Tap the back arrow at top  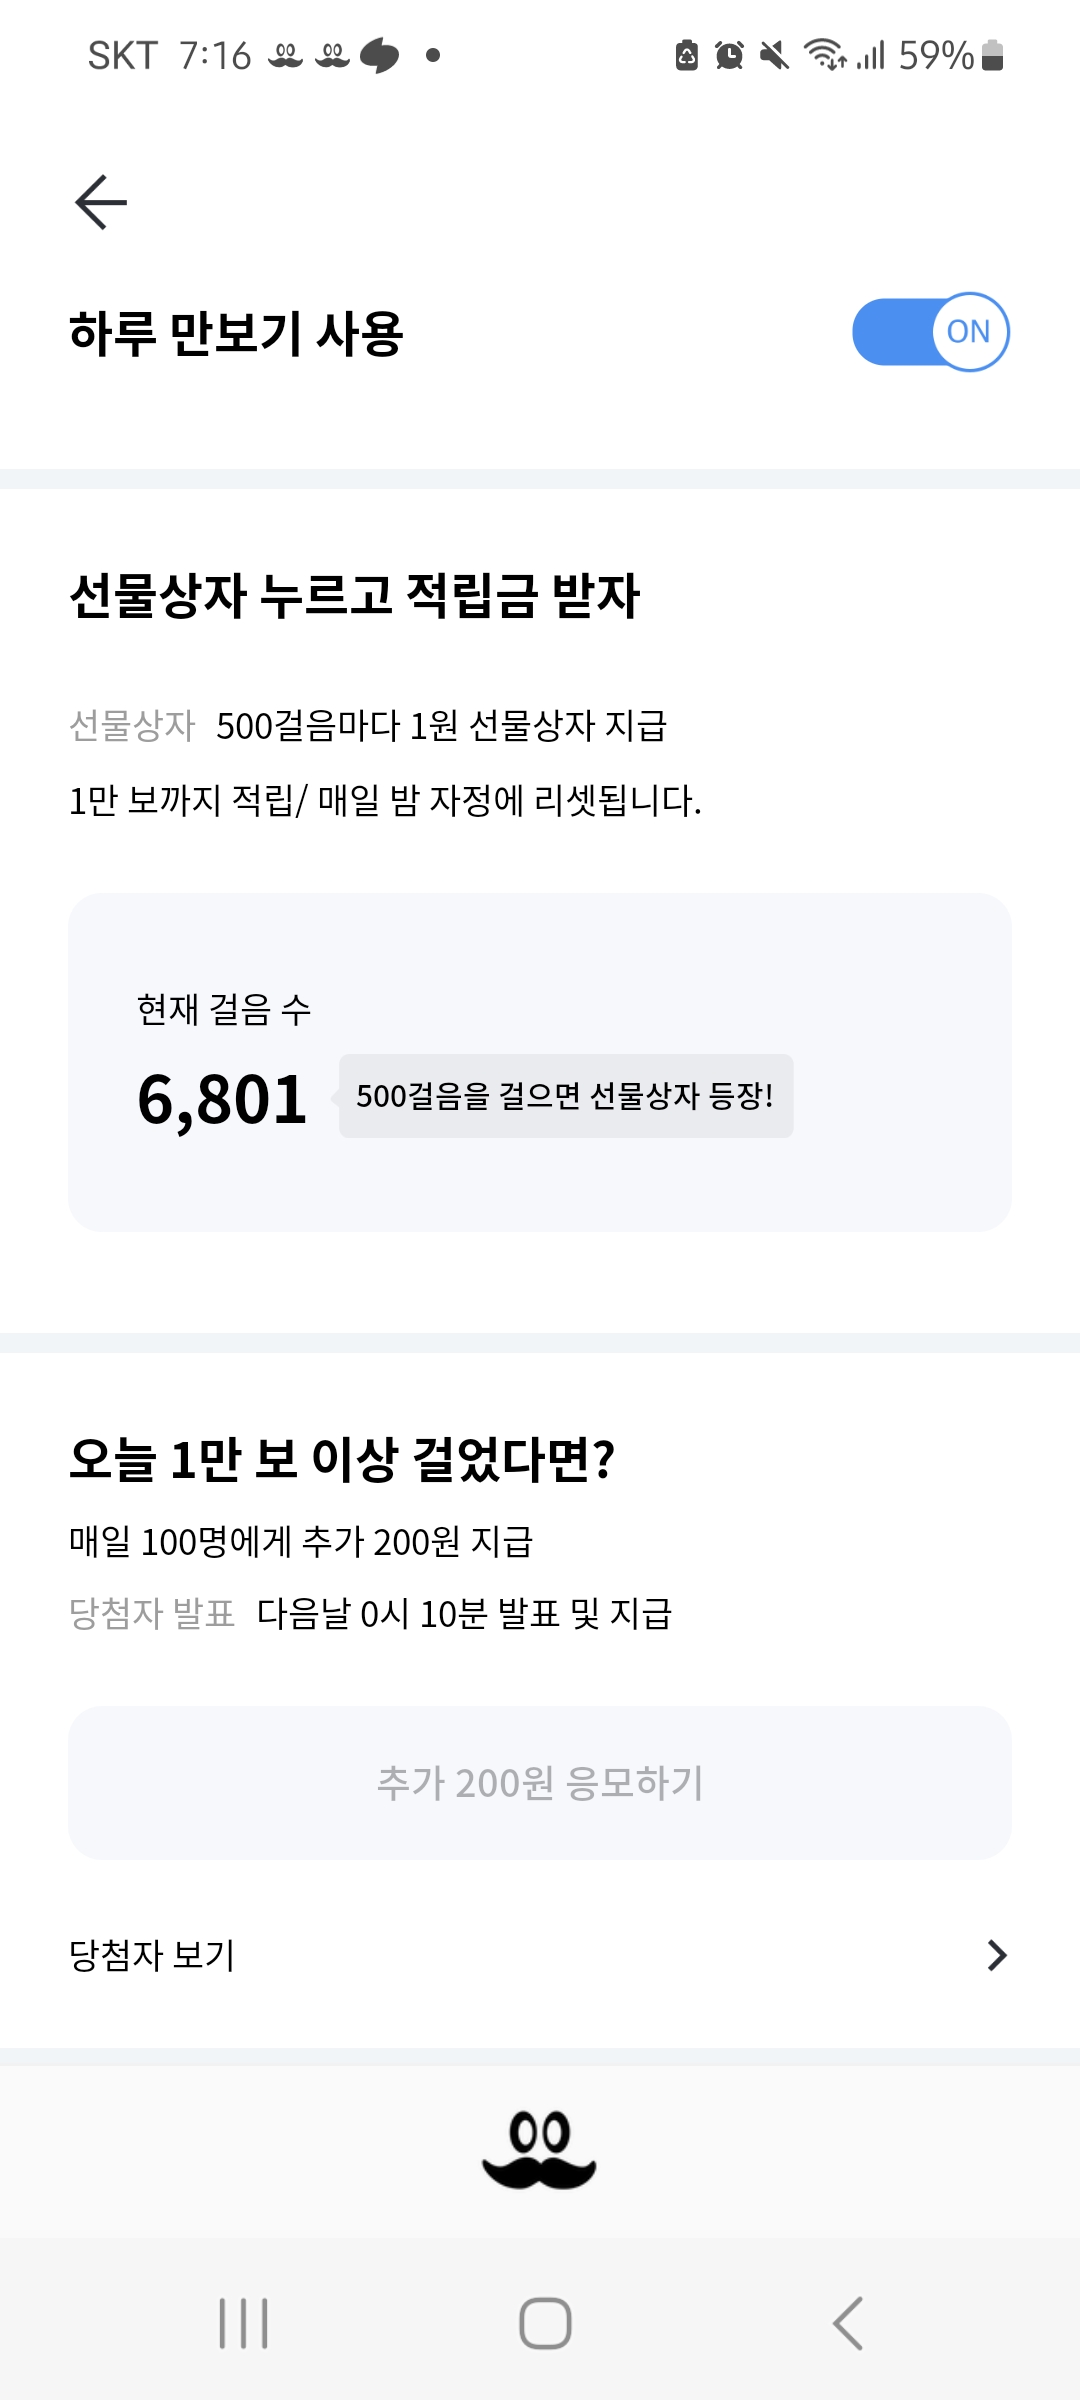(101, 202)
